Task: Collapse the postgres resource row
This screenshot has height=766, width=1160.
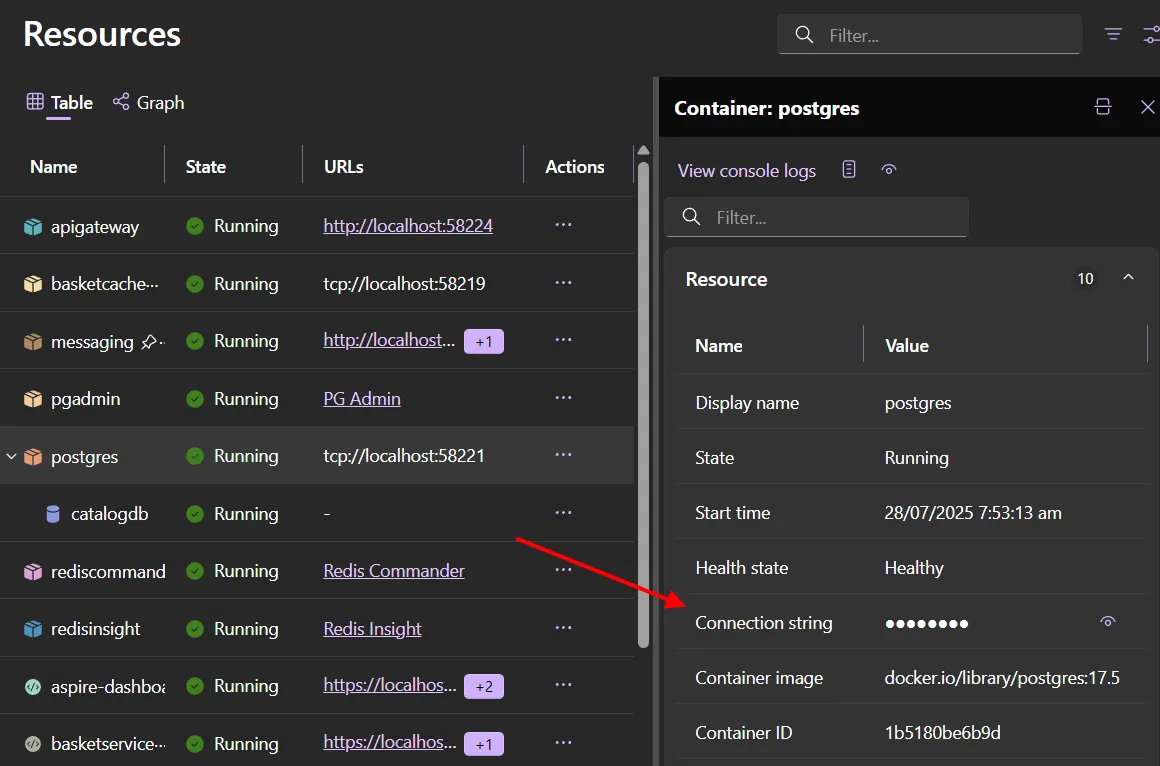Action: tap(10, 456)
